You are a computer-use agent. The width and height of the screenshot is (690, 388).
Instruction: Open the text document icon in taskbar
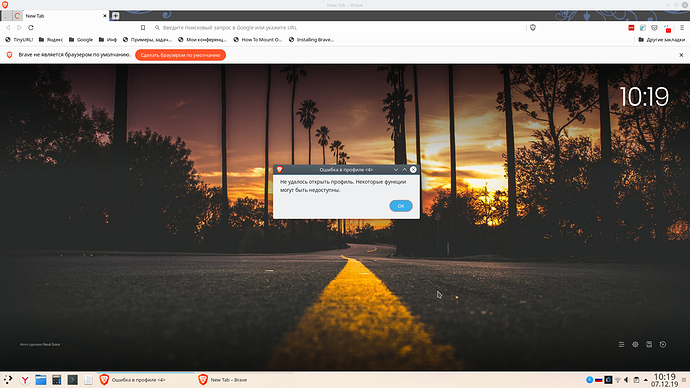click(x=88, y=380)
